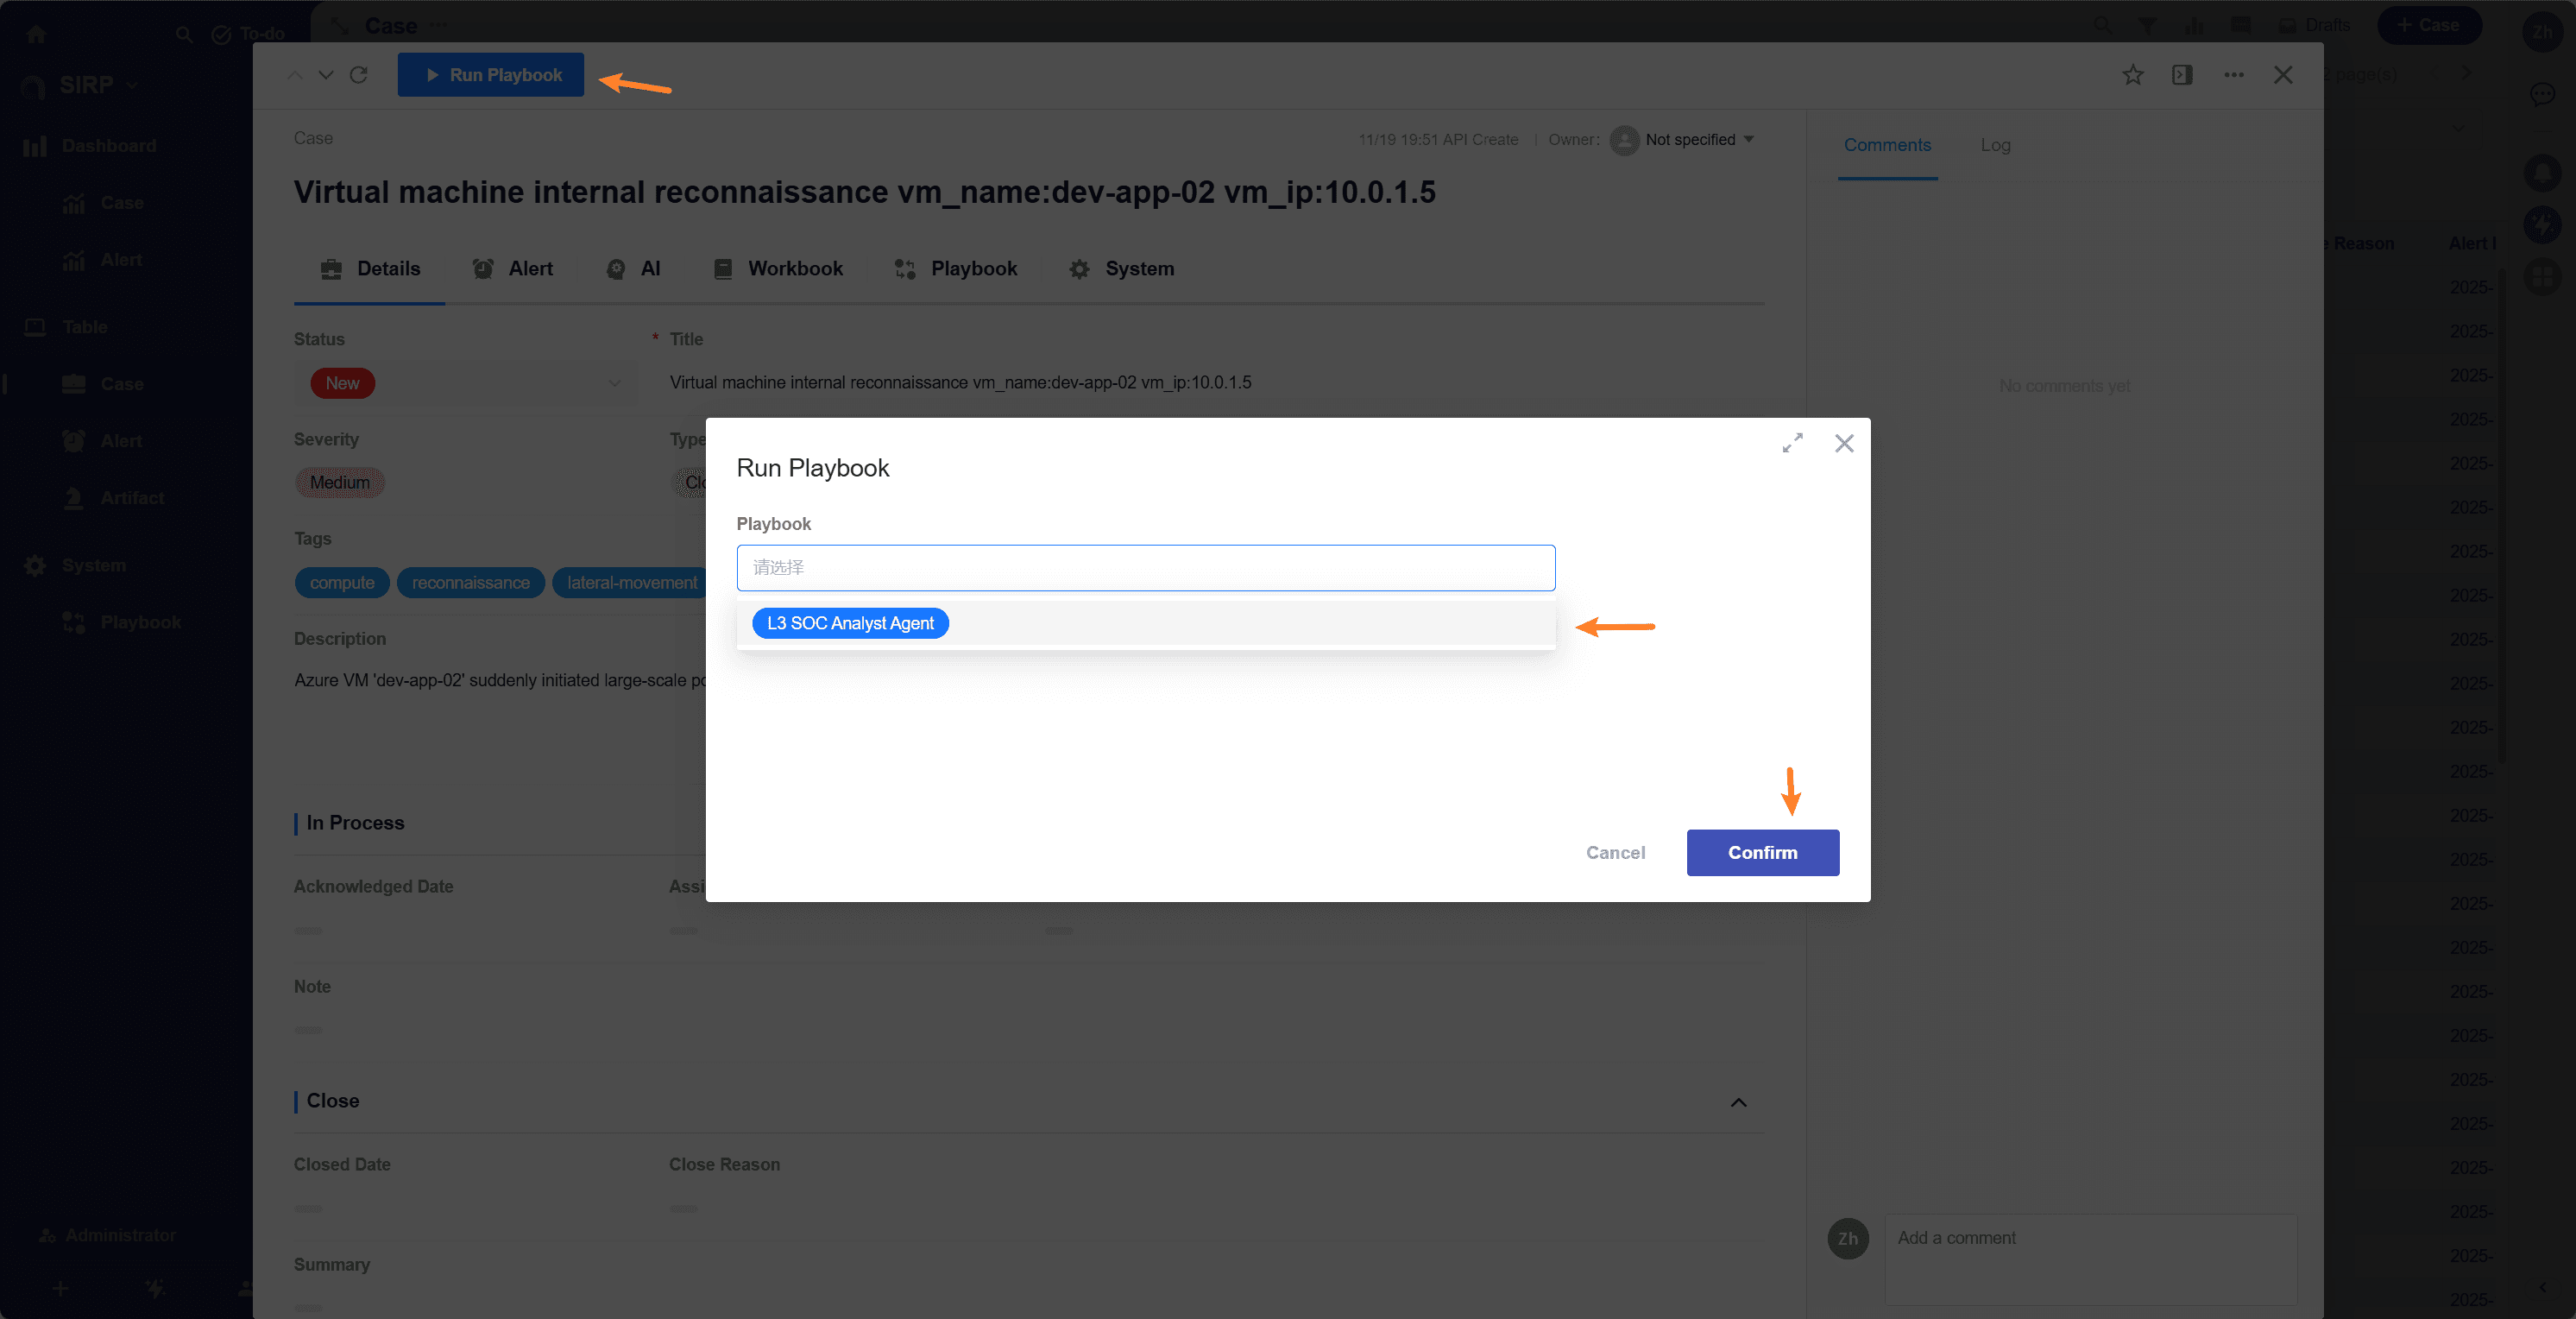Click the refresh case icon

point(359,75)
